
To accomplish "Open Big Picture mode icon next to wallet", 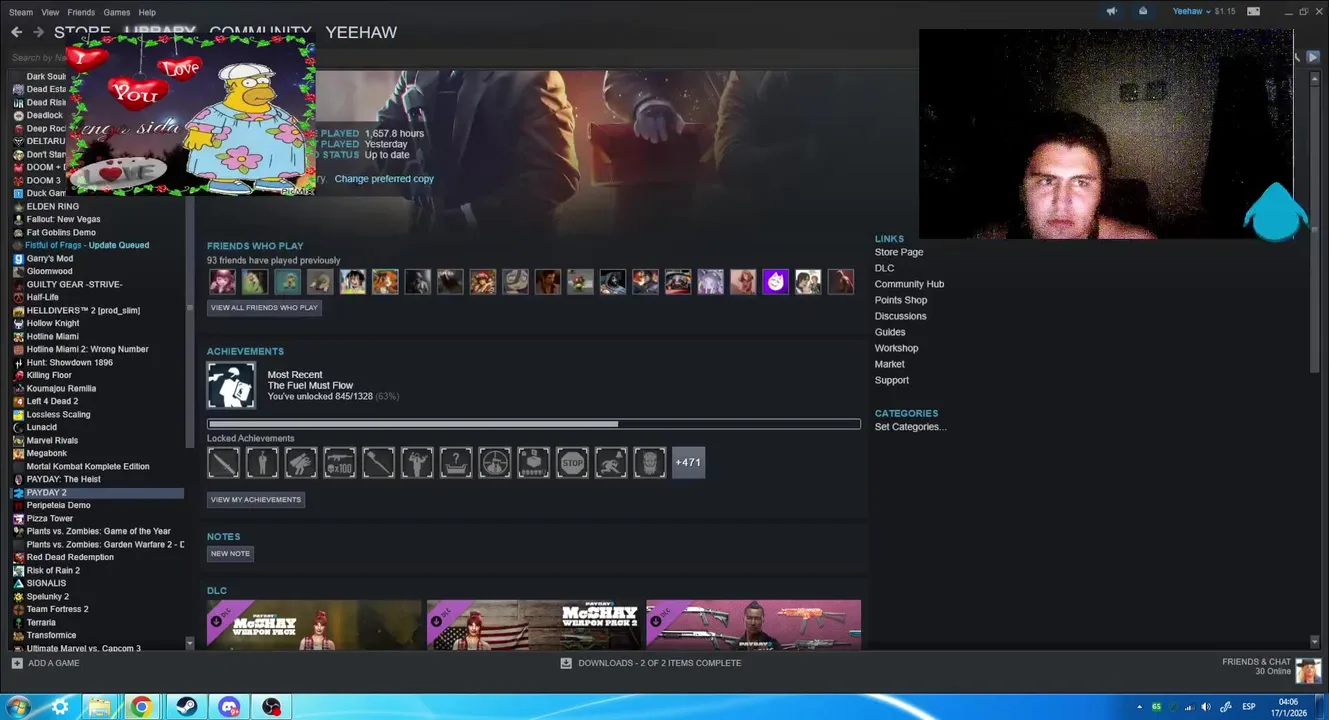I will pos(1251,11).
